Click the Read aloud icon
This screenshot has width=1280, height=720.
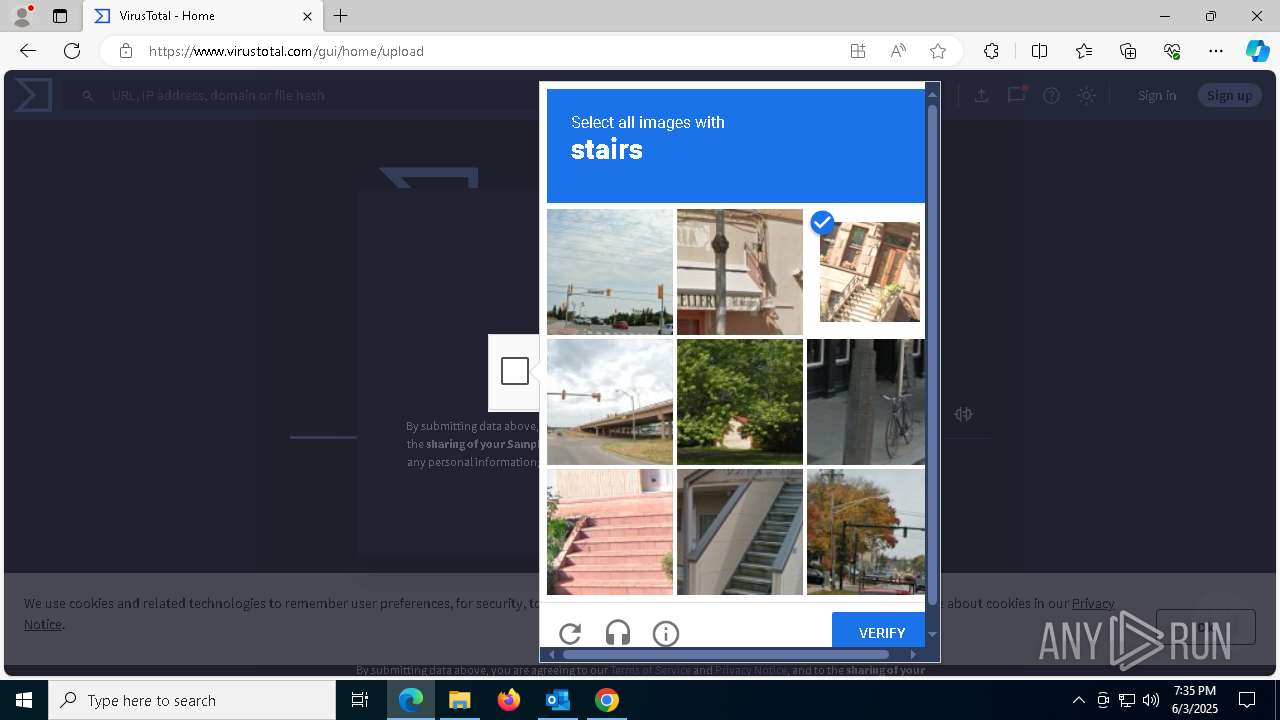tap(898, 51)
